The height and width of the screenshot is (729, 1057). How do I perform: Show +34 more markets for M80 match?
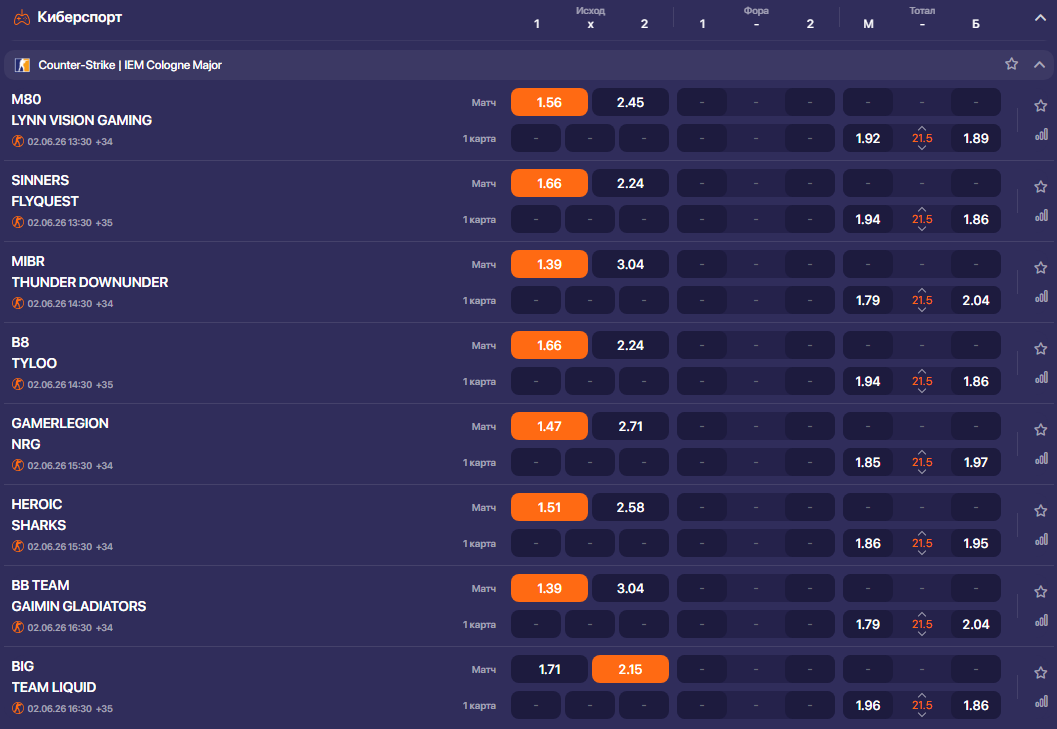[104, 142]
